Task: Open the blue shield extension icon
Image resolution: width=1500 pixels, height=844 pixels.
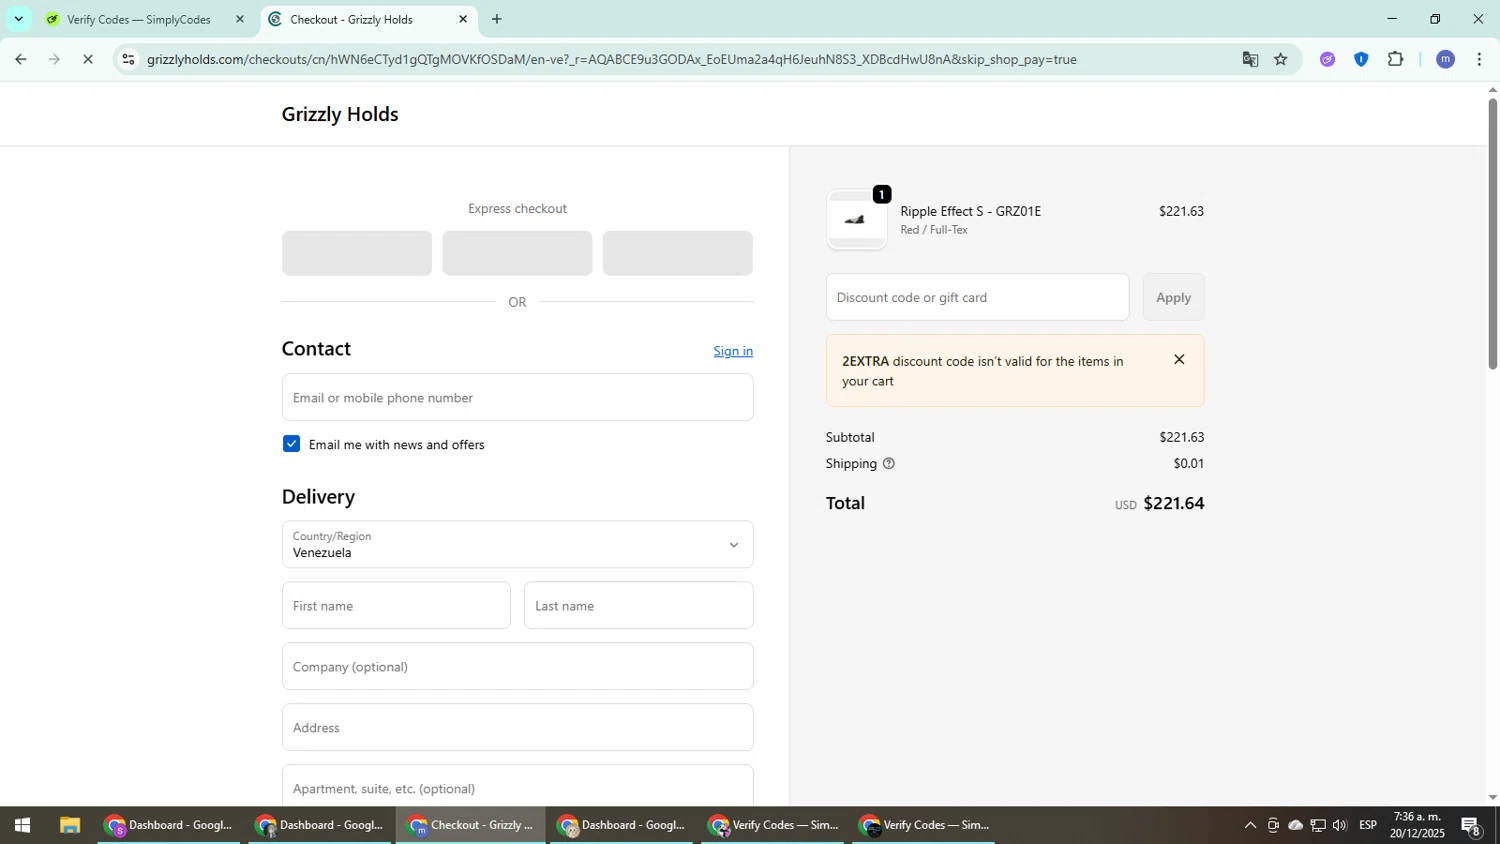Action: pyautogui.click(x=1361, y=59)
